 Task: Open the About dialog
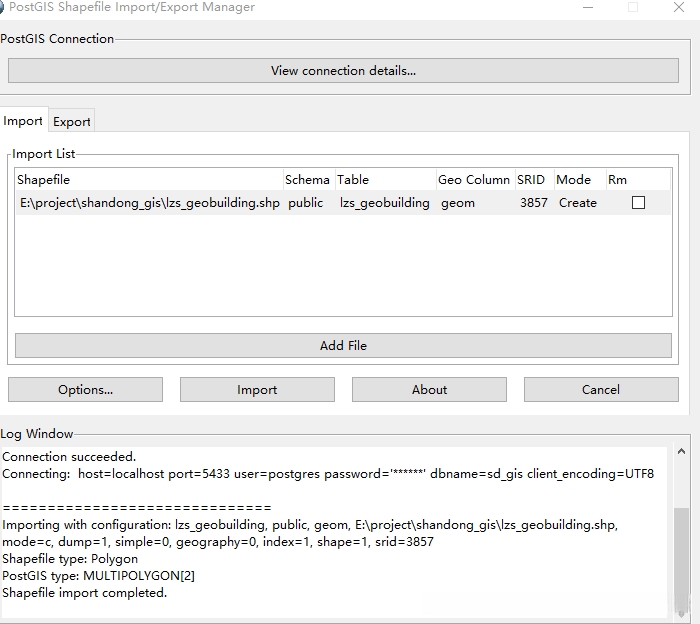[x=429, y=390]
